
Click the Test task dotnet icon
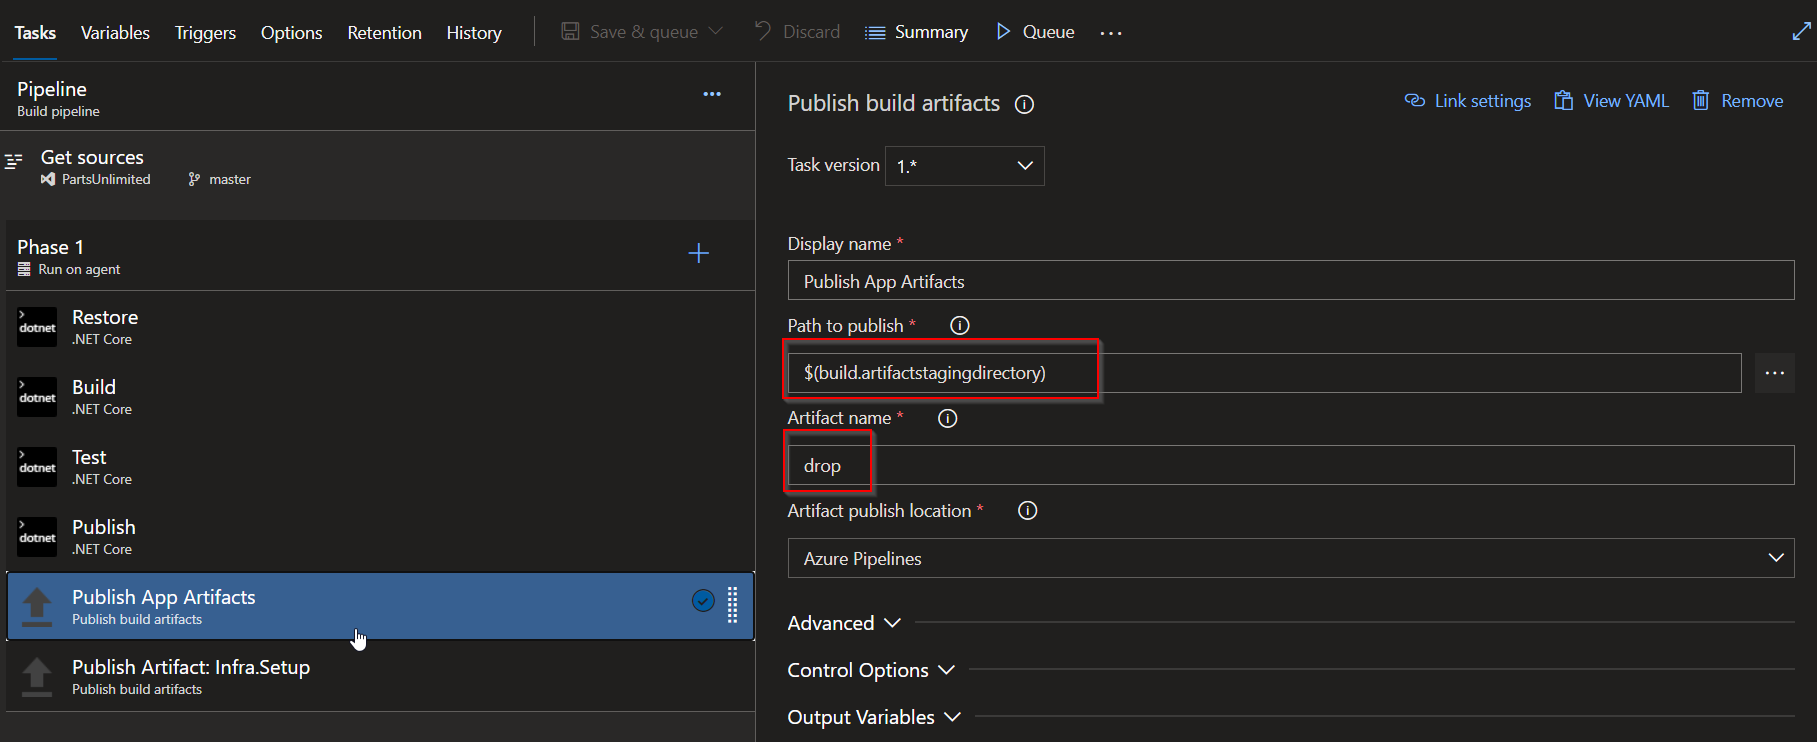(37, 467)
